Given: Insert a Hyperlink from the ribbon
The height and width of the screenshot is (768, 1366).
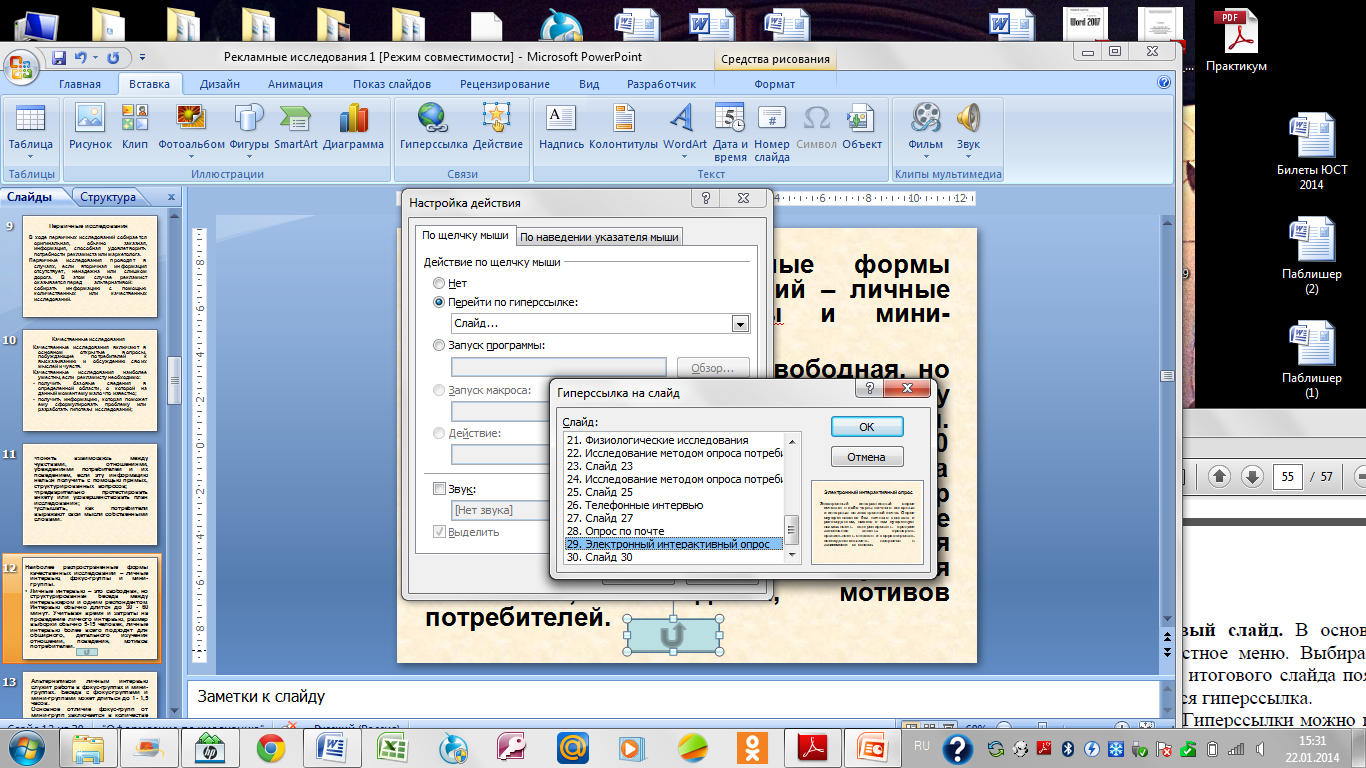Looking at the screenshot, I should tap(433, 127).
